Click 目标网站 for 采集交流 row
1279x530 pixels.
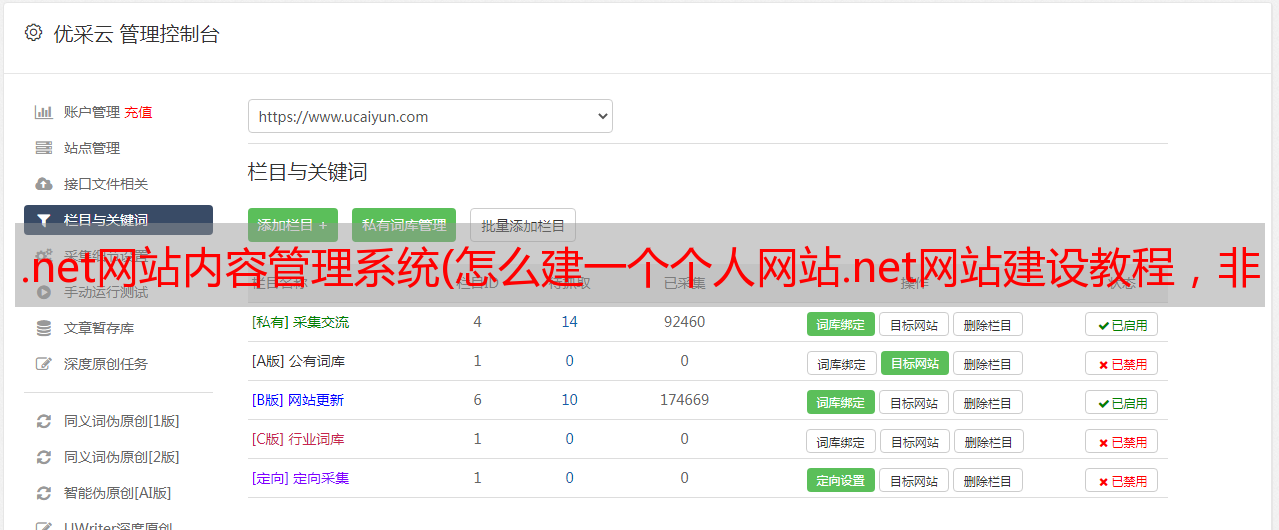(914, 324)
